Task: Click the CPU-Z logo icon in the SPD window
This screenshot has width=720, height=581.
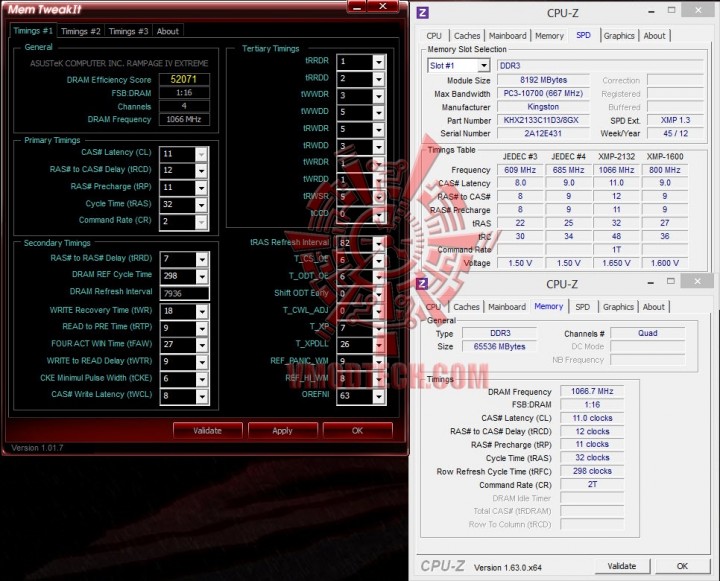Action: click(422, 12)
